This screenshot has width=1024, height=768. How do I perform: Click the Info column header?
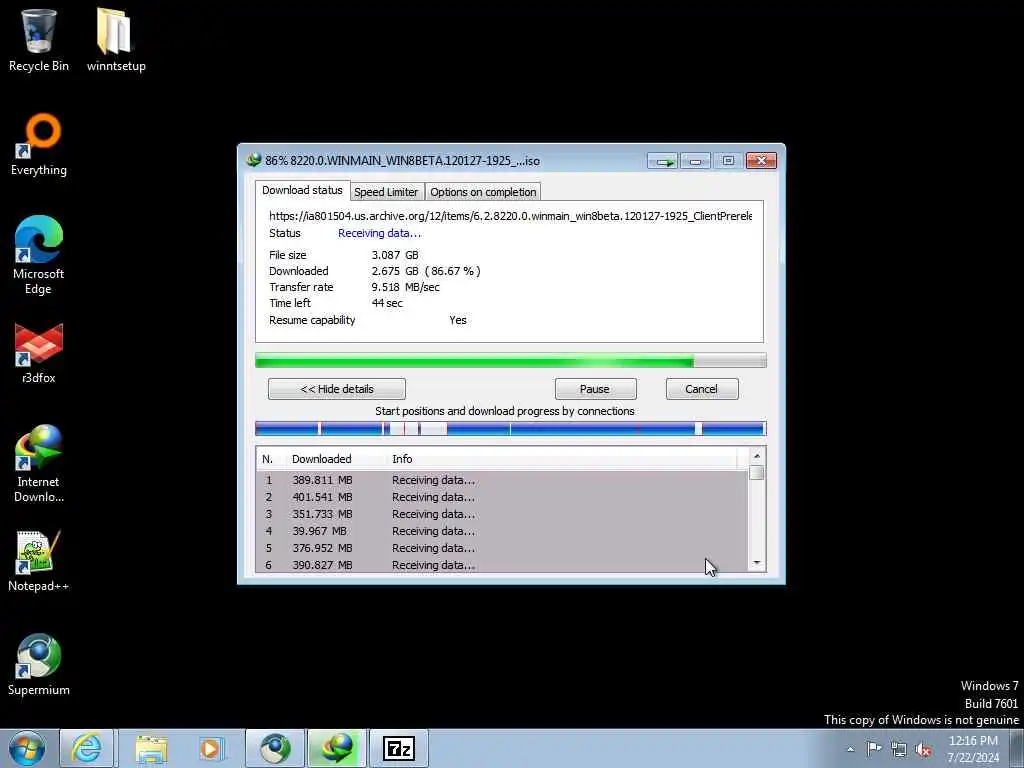click(x=562, y=459)
